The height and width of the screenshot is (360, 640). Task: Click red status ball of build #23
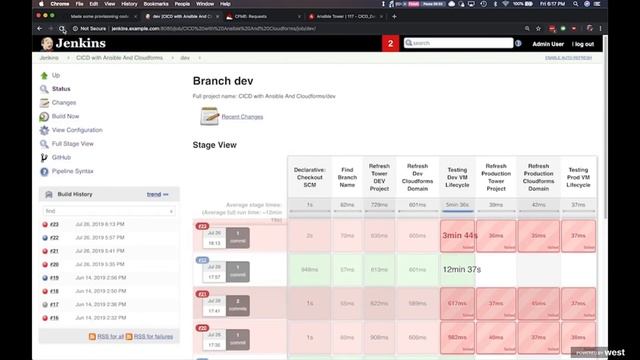point(45,224)
